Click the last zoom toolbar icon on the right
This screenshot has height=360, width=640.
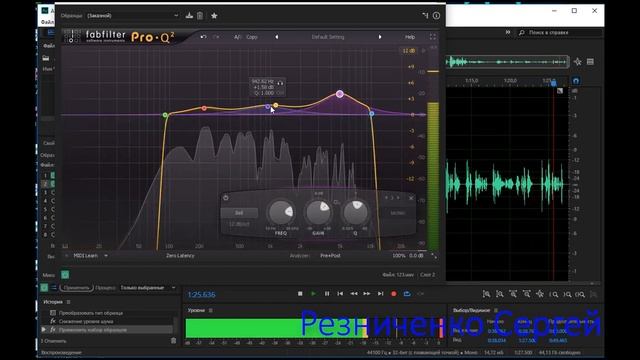click(593, 294)
